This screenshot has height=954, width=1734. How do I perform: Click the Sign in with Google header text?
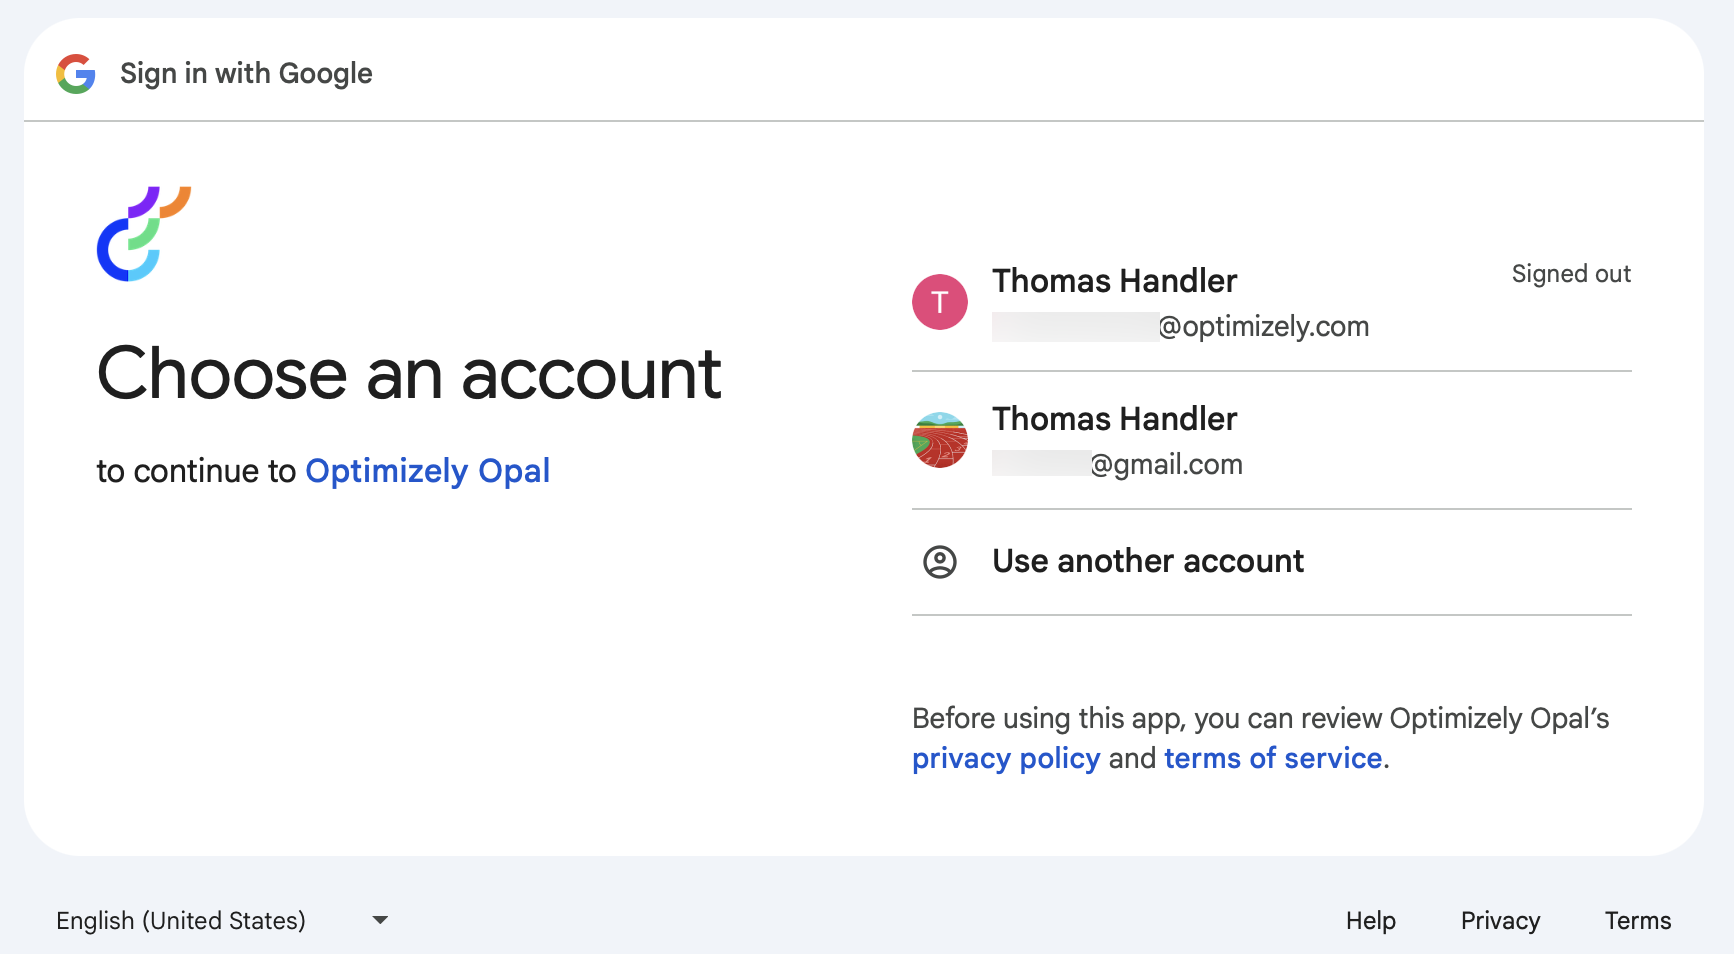pos(246,74)
